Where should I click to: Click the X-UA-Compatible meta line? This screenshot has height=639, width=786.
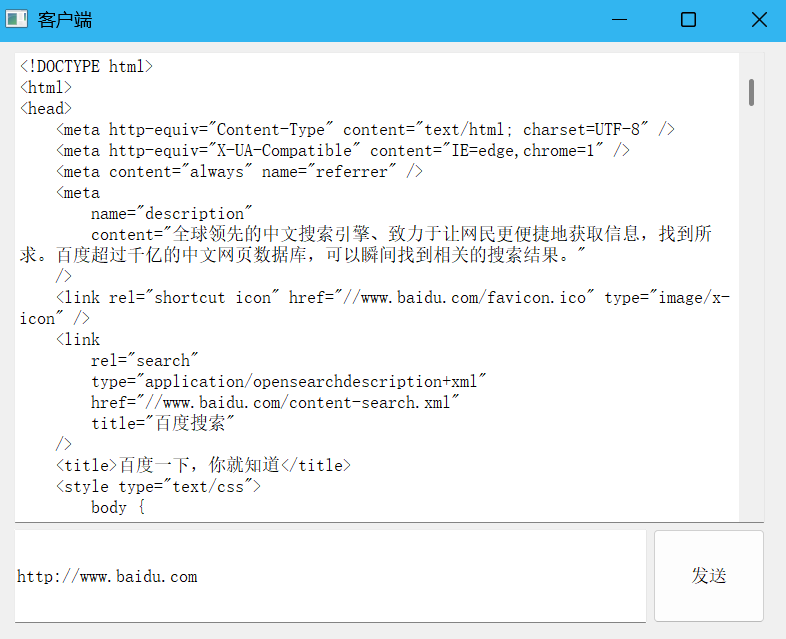(x=343, y=150)
